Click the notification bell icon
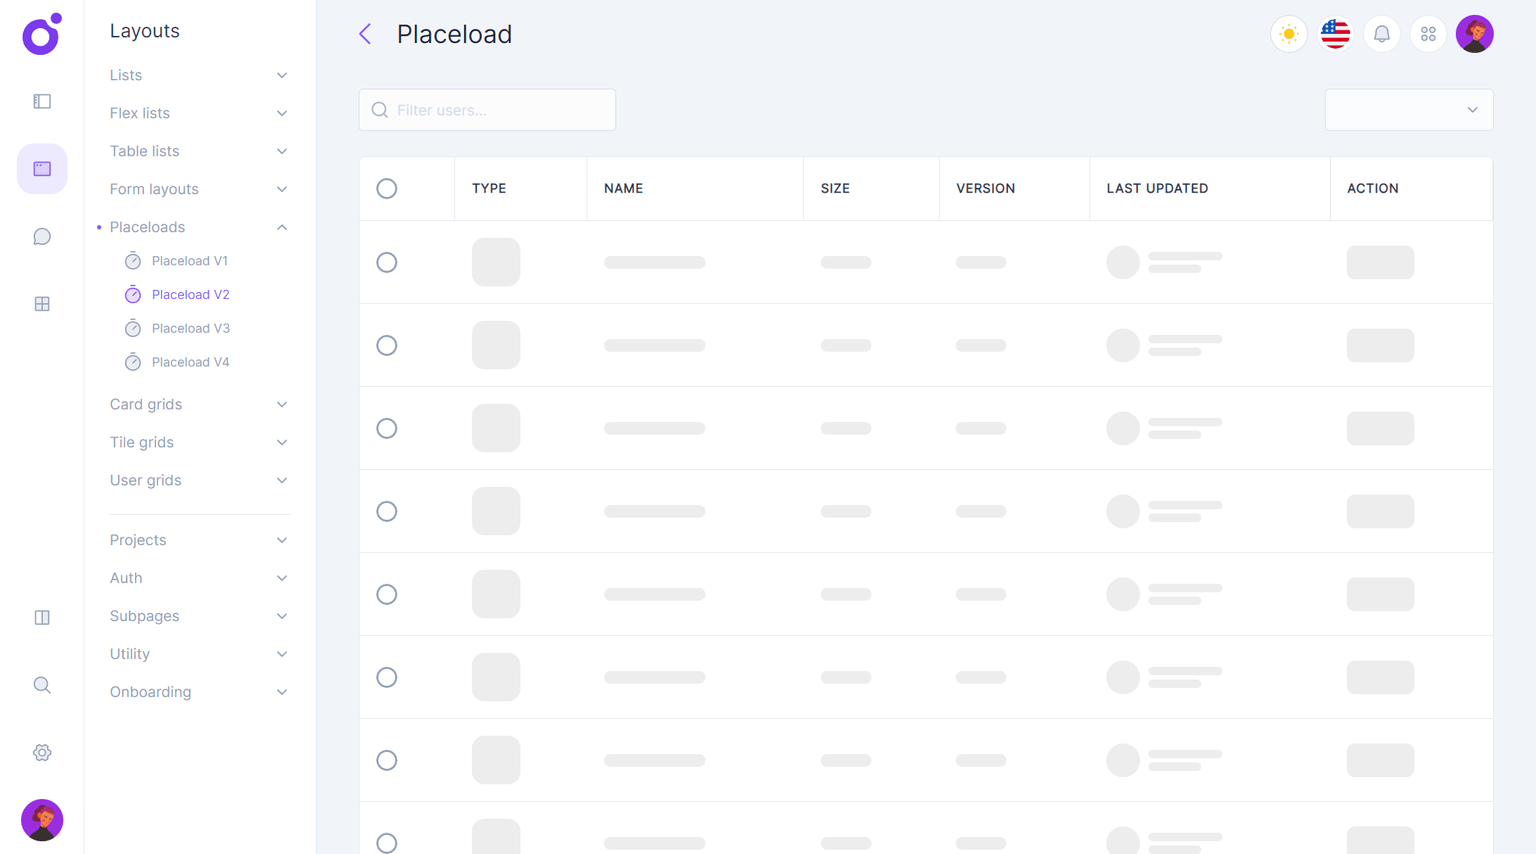 (1381, 34)
